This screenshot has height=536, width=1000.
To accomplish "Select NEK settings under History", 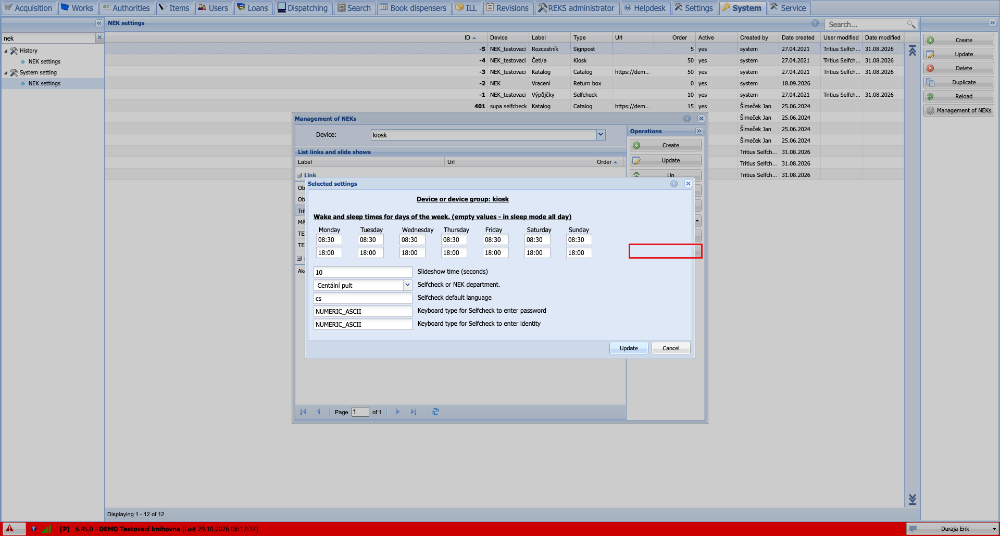I will click(44, 62).
